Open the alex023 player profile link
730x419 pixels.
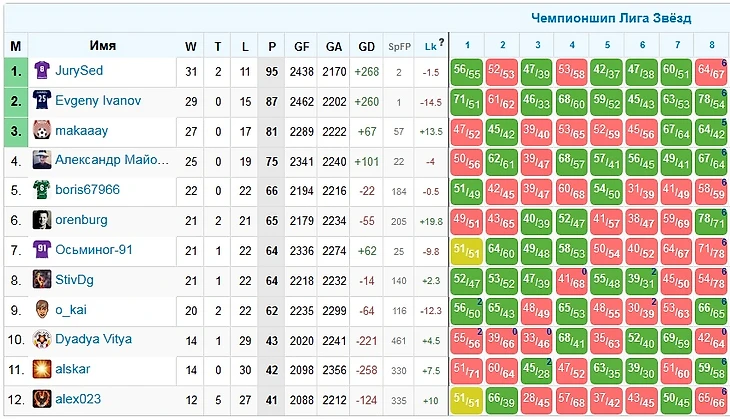pos(78,399)
